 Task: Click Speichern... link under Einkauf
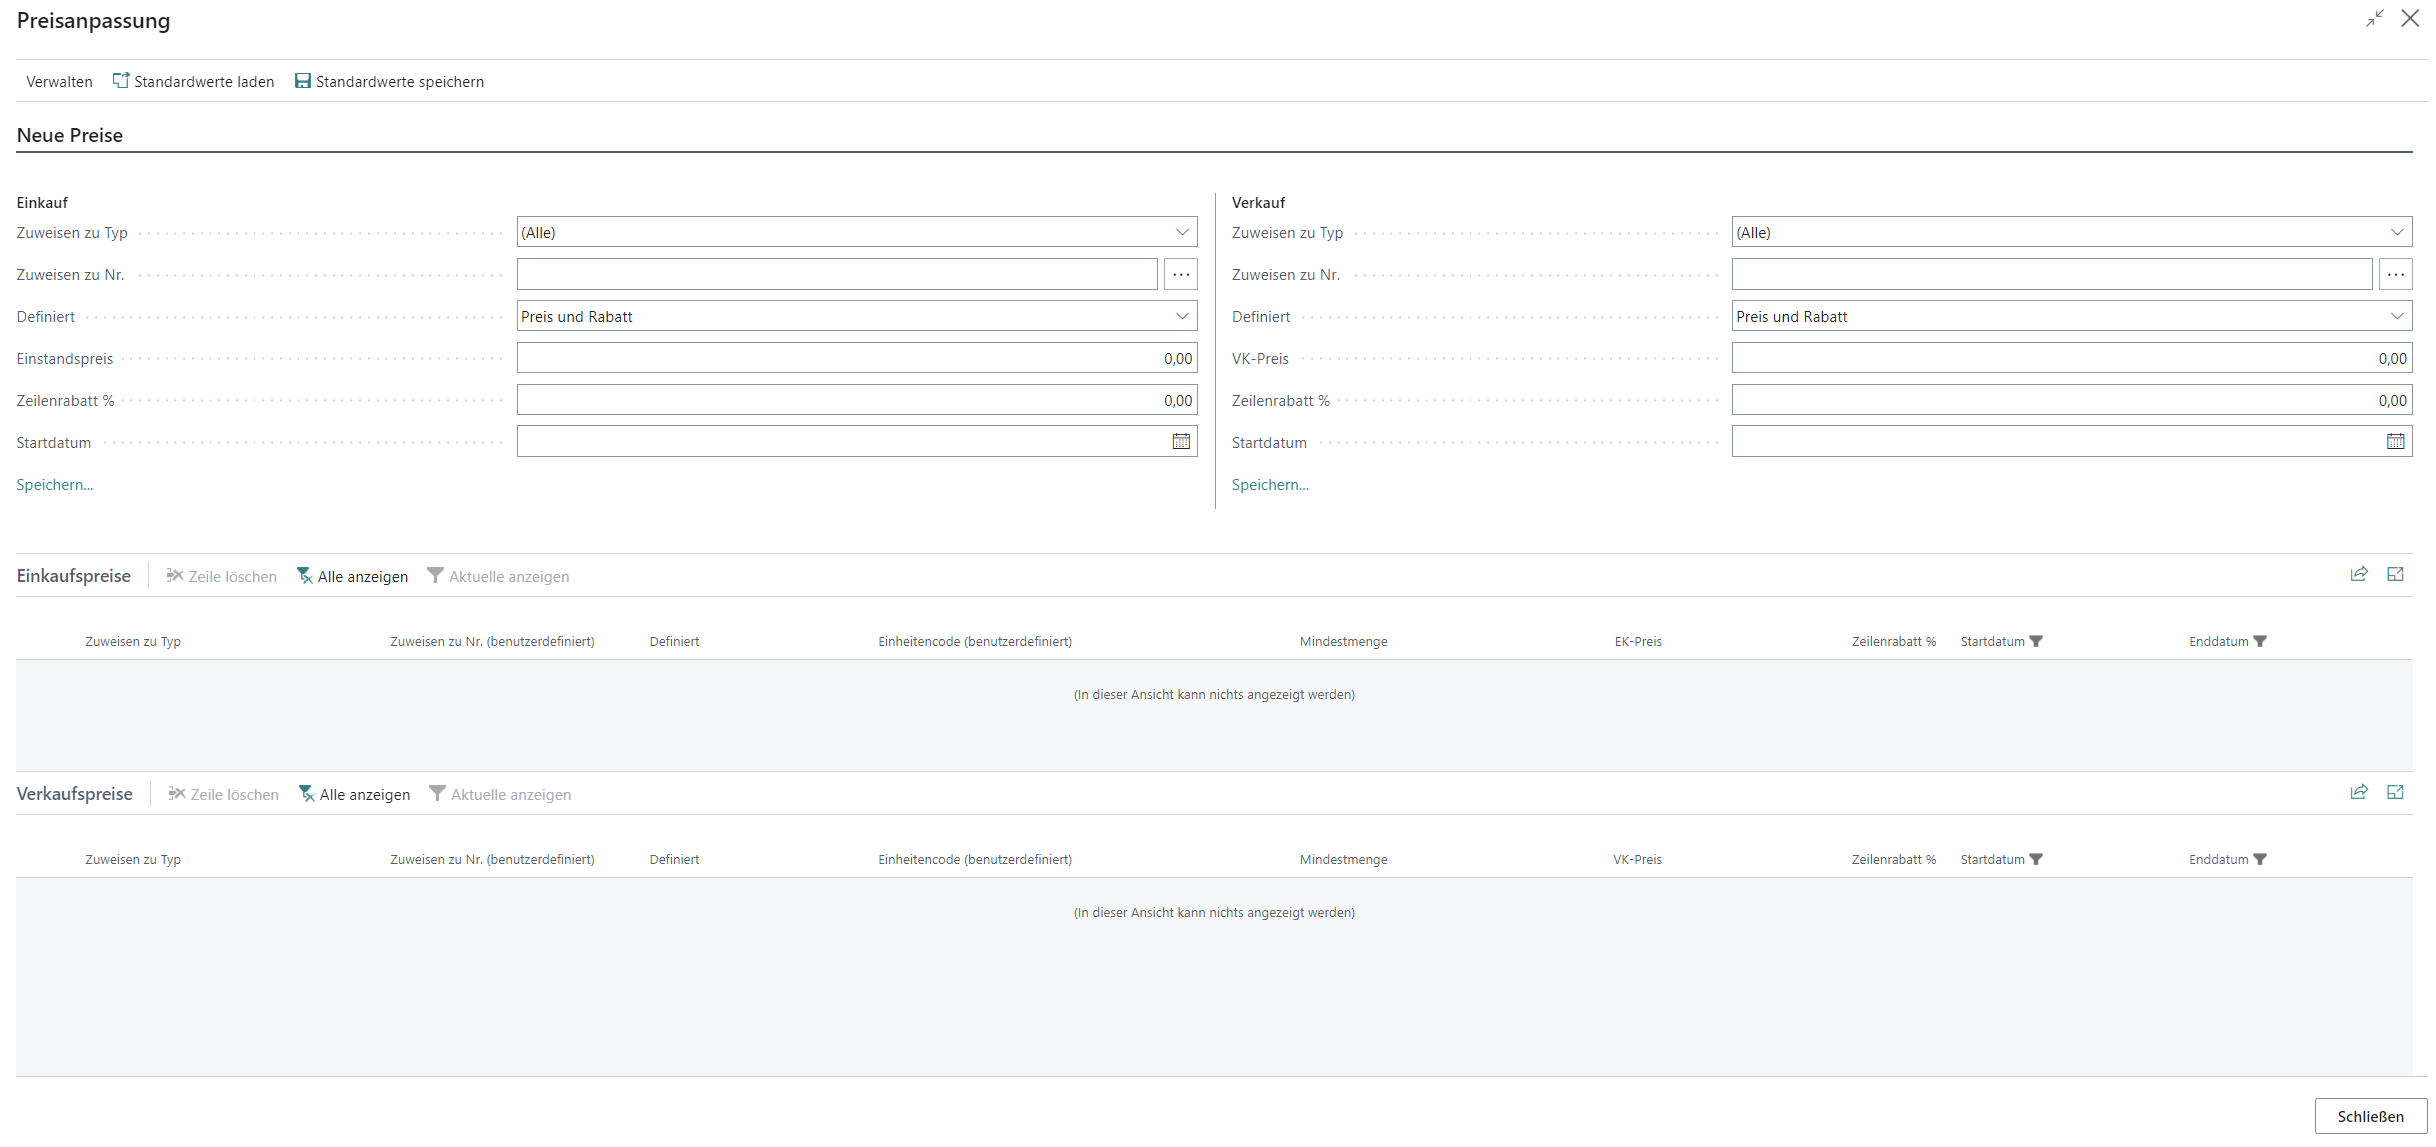click(55, 485)
